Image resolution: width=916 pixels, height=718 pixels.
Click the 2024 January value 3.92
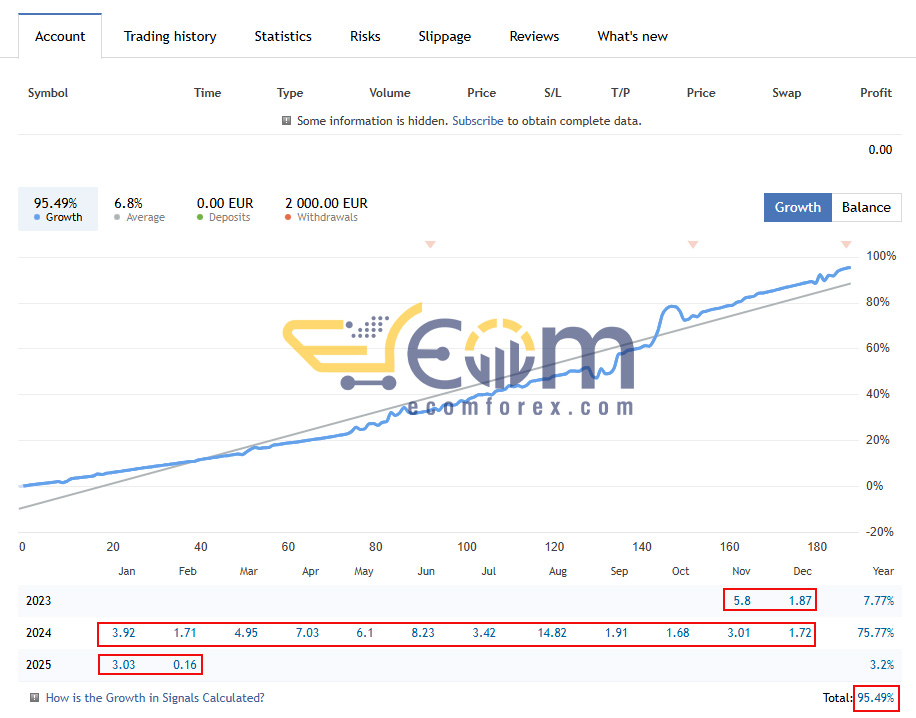click(123, 633)
